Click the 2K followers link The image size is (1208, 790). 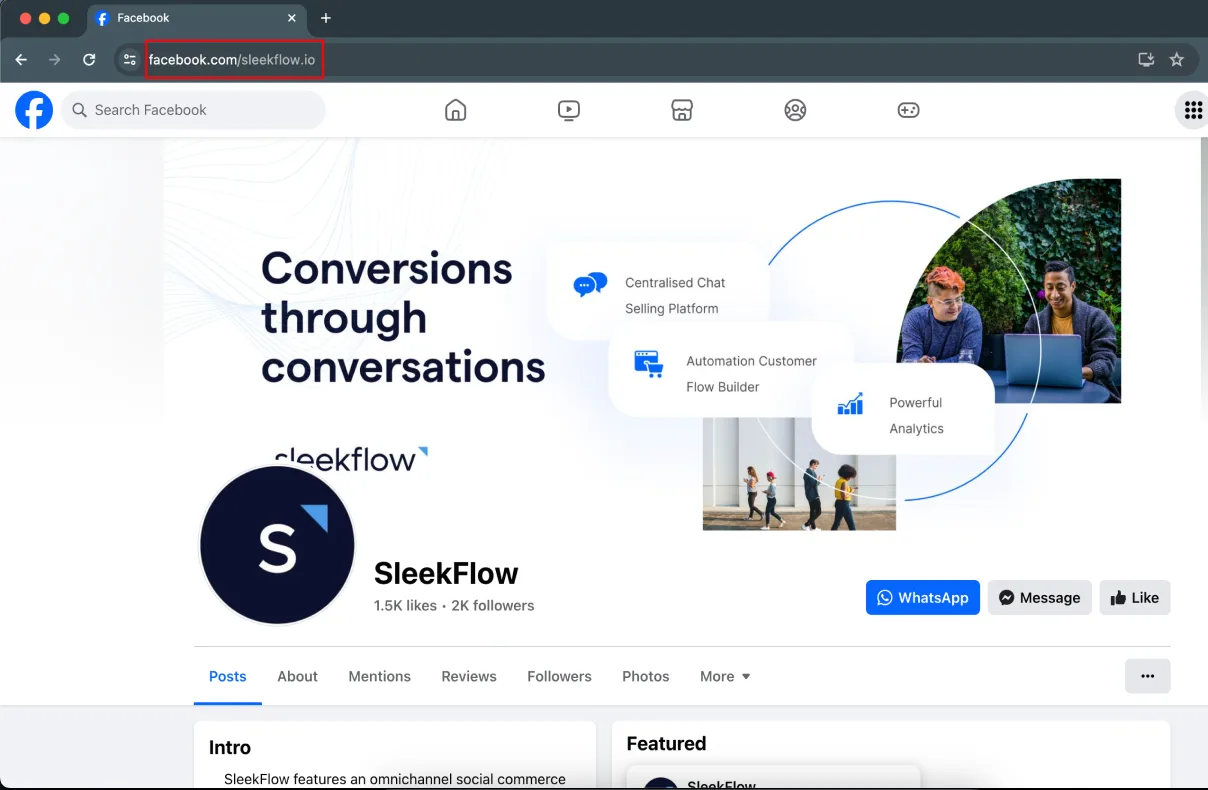493,605
